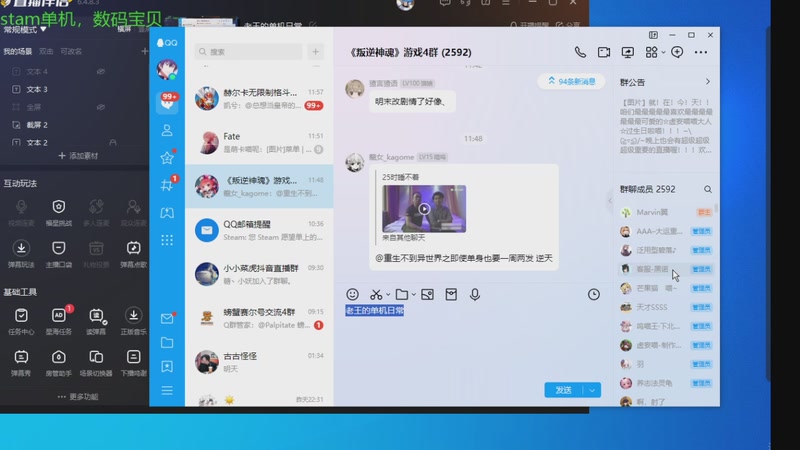Open favorites bookmark icon in QQ sidebar

(167, 366)
